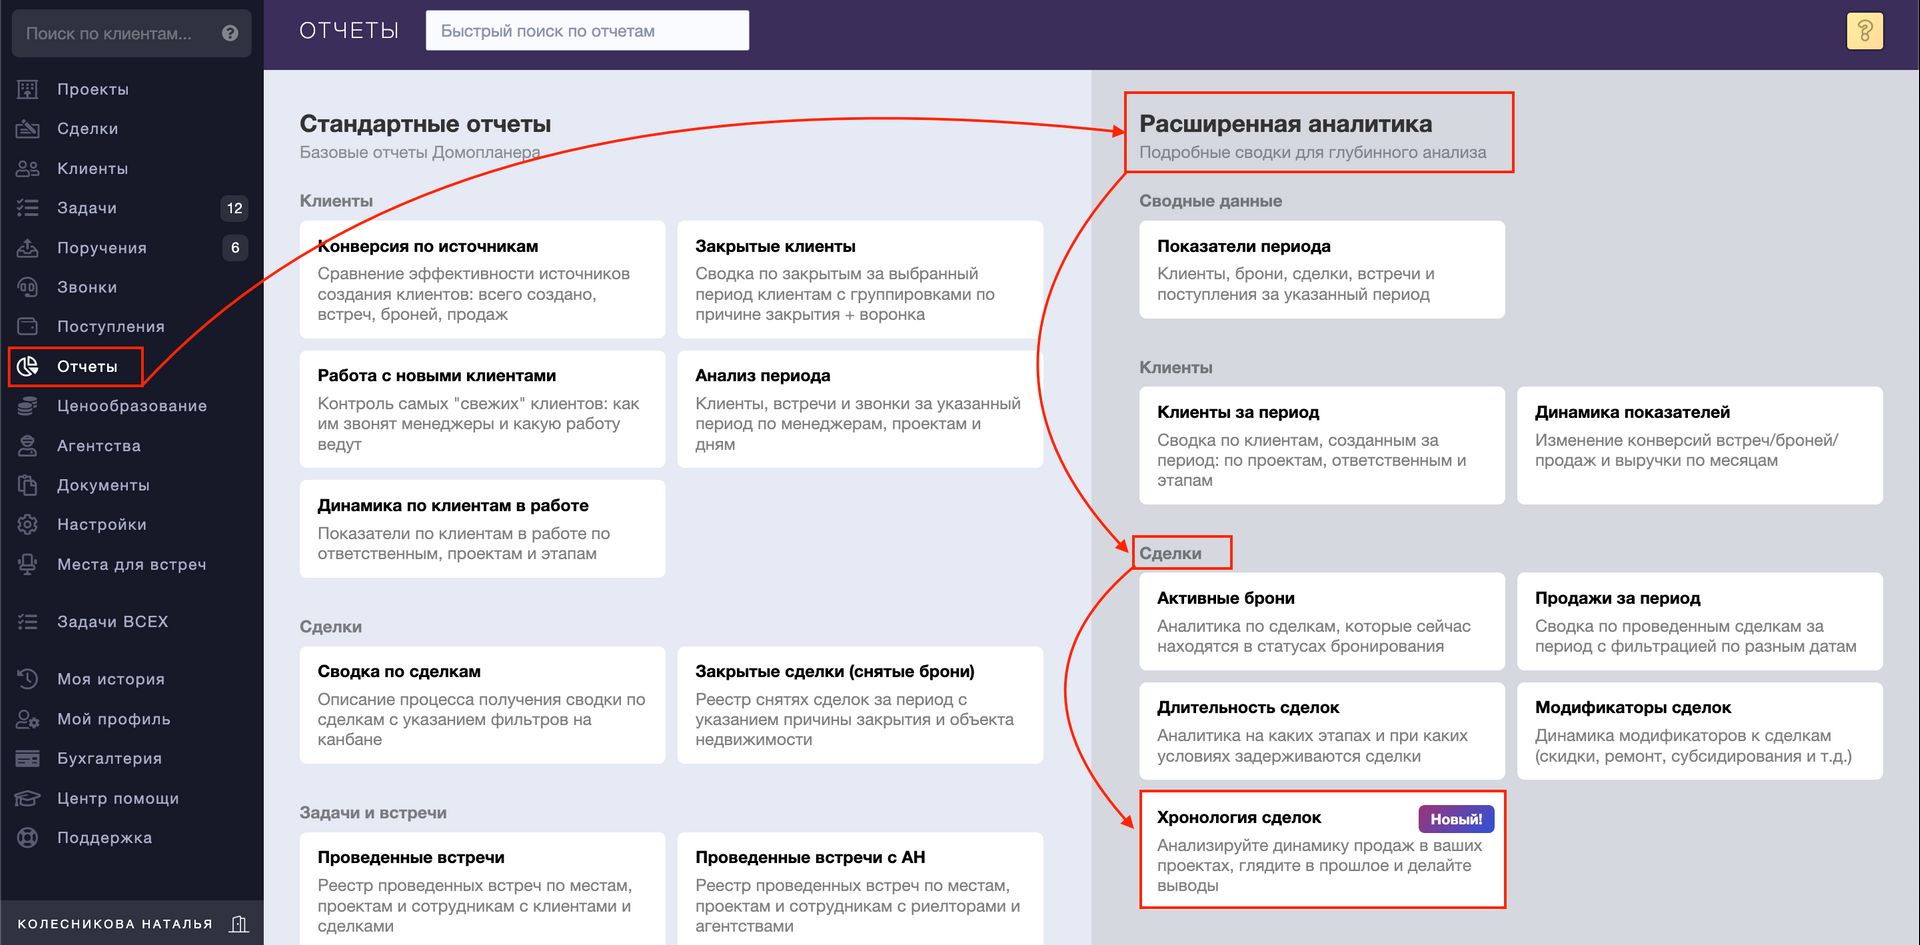Click the Звонки headset icon

pyautogui.click(x=28, y=287)
